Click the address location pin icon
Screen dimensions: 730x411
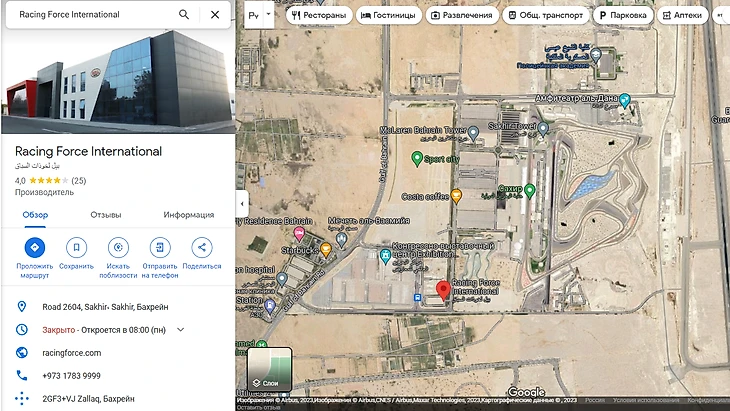coord(21,307)
